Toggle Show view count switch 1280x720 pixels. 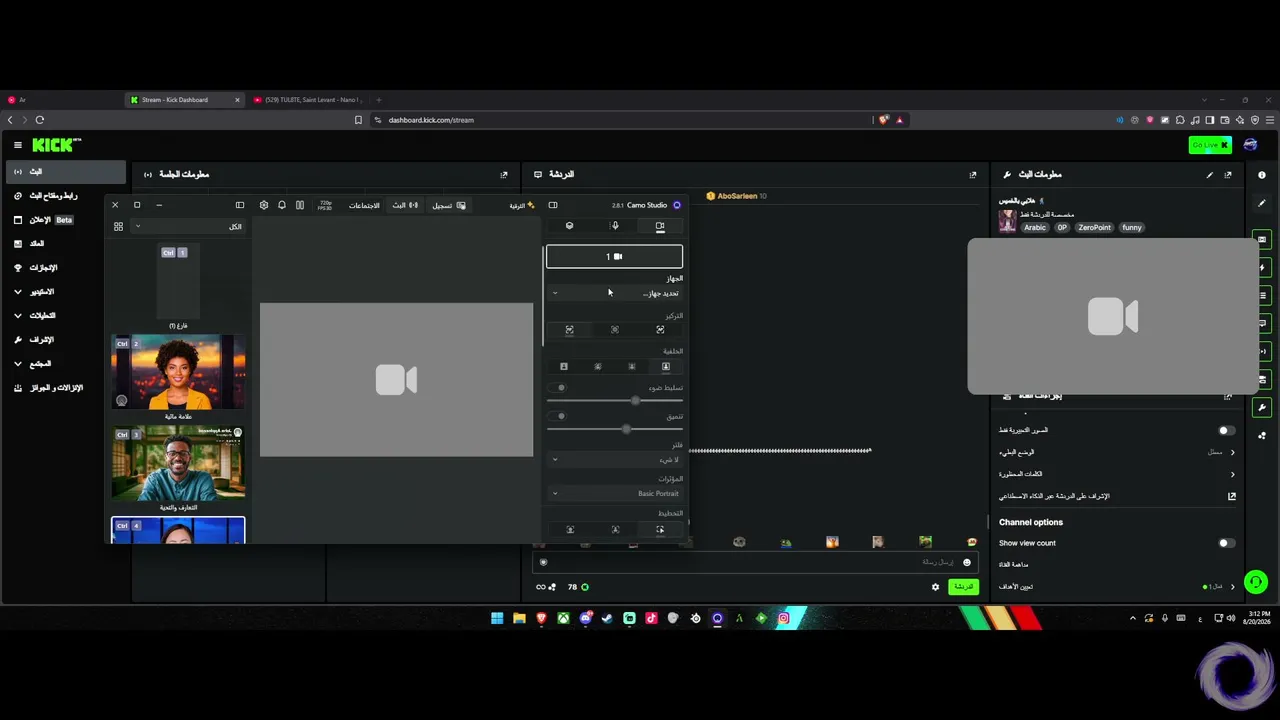(1226, 543)
